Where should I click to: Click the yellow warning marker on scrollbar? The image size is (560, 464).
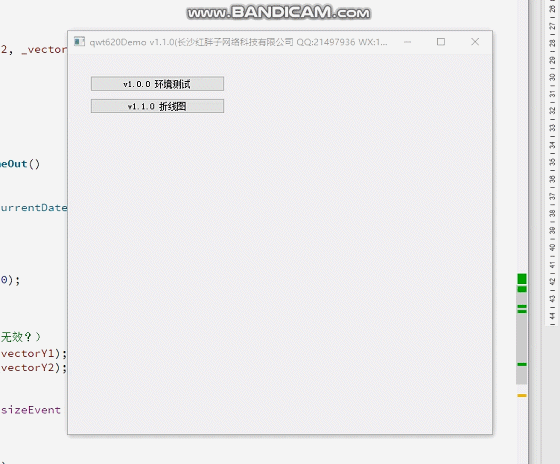(522, 395)
